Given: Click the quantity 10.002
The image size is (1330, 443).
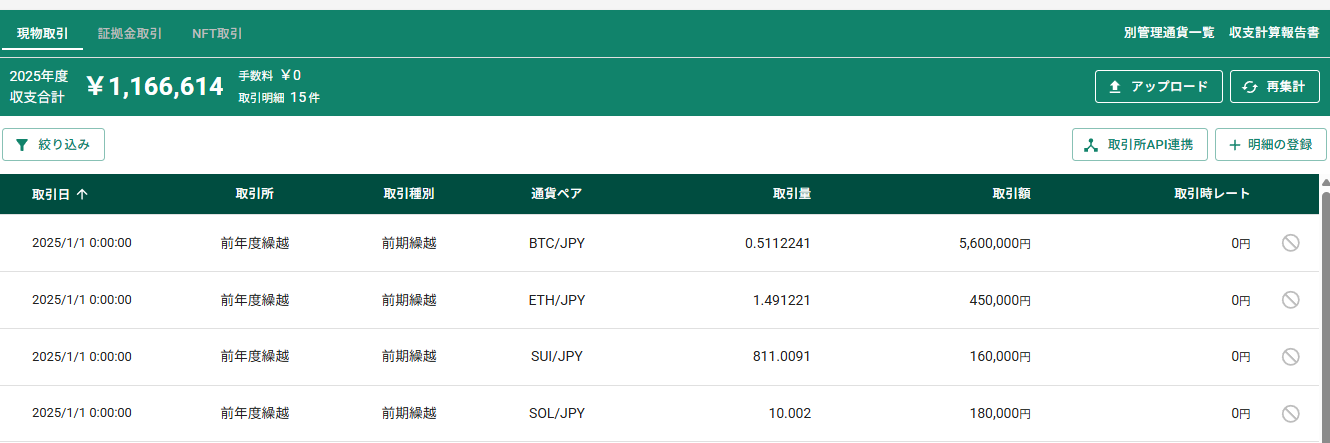Looking at the screenshot, I should [789, 413].
